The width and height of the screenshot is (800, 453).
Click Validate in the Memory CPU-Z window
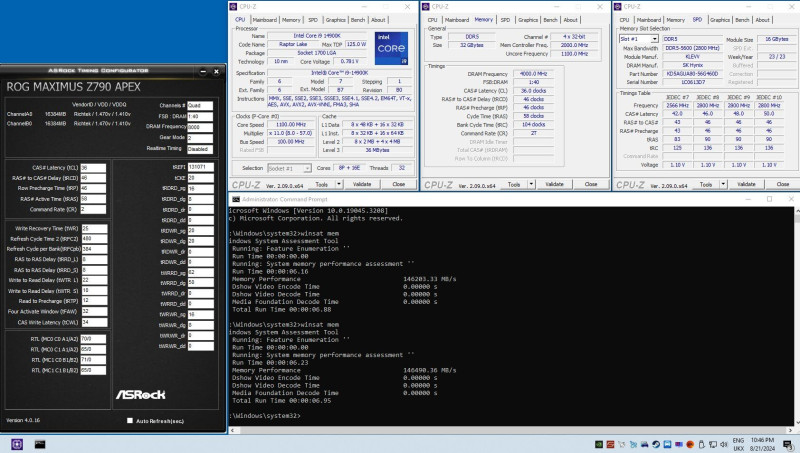(x=555, y=184)
